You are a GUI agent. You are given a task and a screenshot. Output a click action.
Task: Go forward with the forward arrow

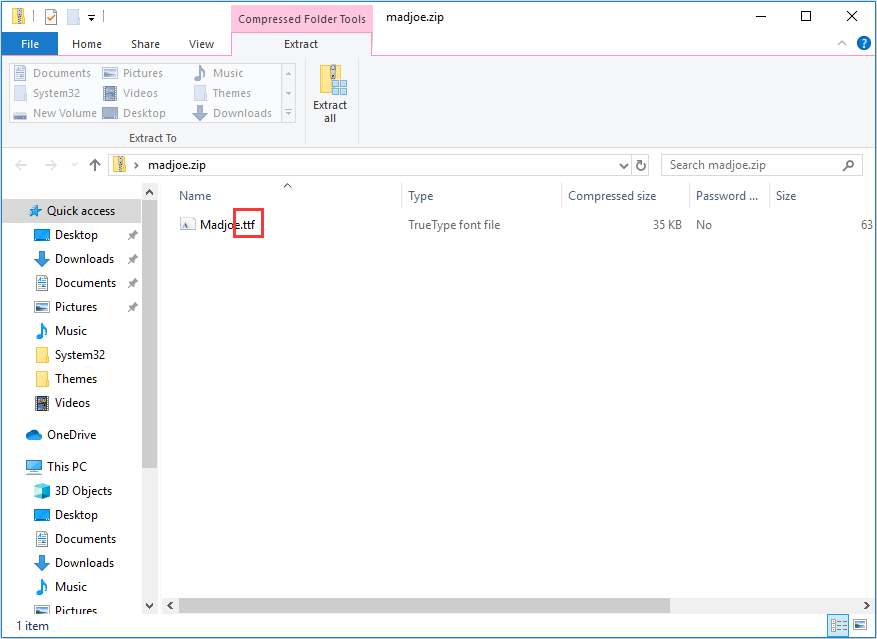click(x=50, y=165)
